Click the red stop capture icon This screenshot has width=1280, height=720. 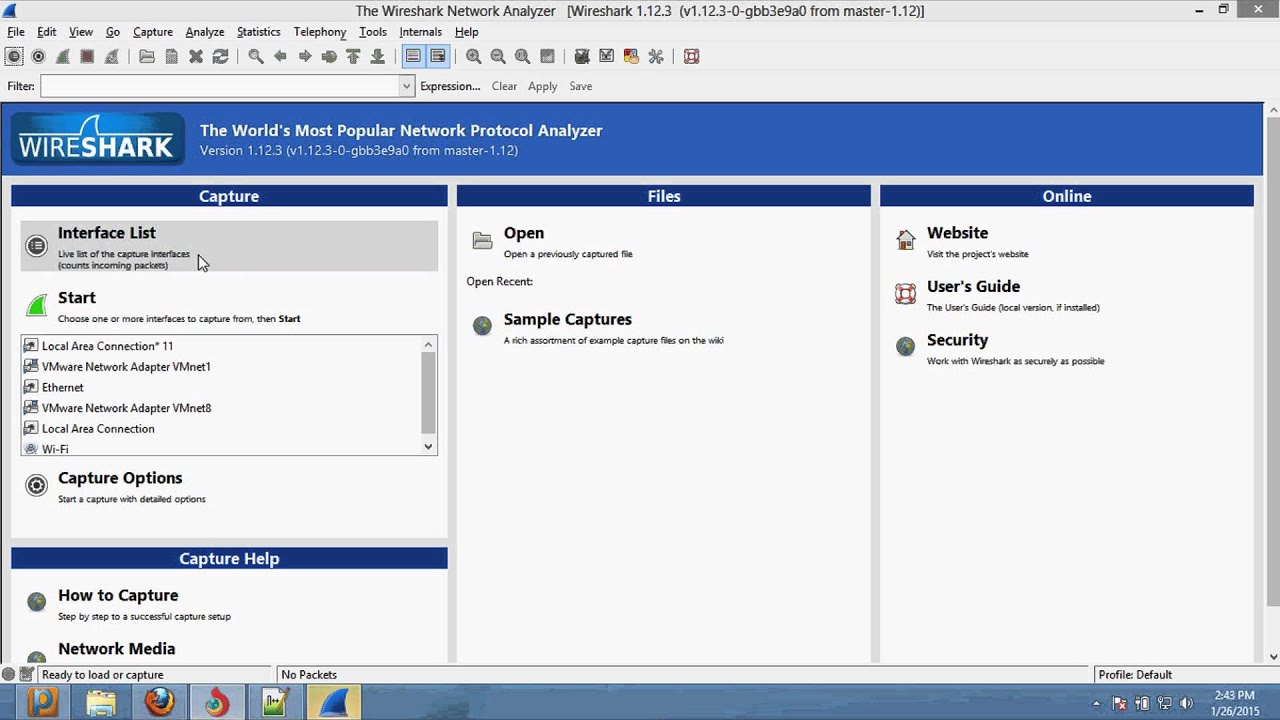[87, 57]
